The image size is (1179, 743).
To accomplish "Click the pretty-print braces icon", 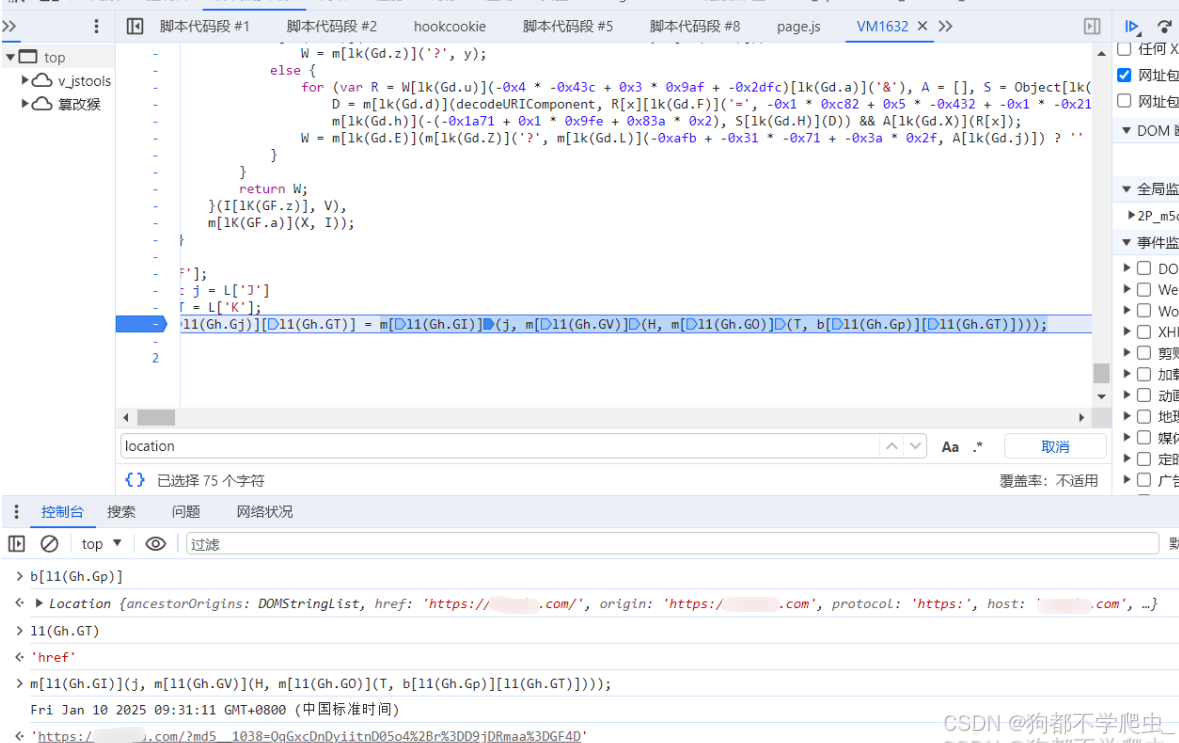I will (136, 480).
